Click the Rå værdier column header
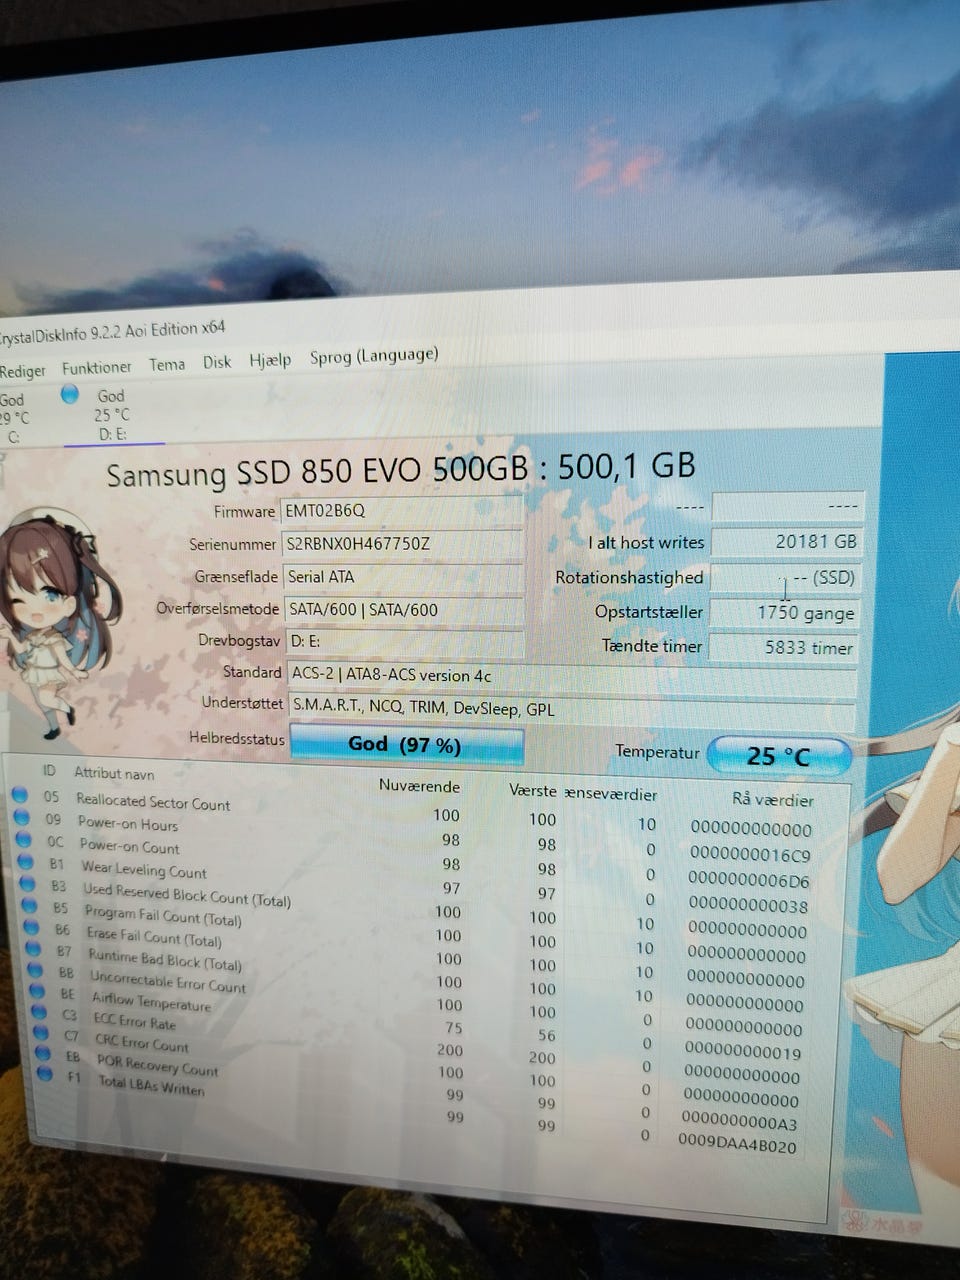960x1280 pixels. tap(772, 799)
